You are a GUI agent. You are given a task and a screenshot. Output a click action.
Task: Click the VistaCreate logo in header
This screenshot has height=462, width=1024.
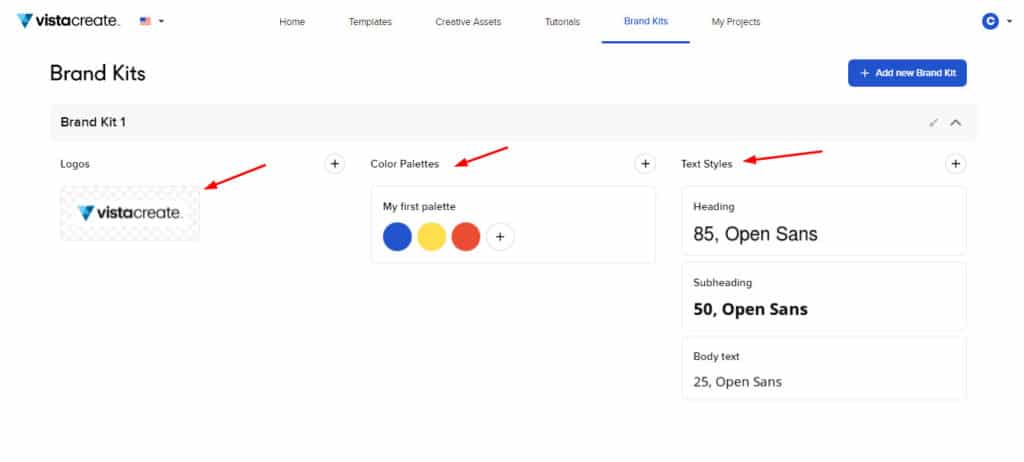[x=68, y=21]
